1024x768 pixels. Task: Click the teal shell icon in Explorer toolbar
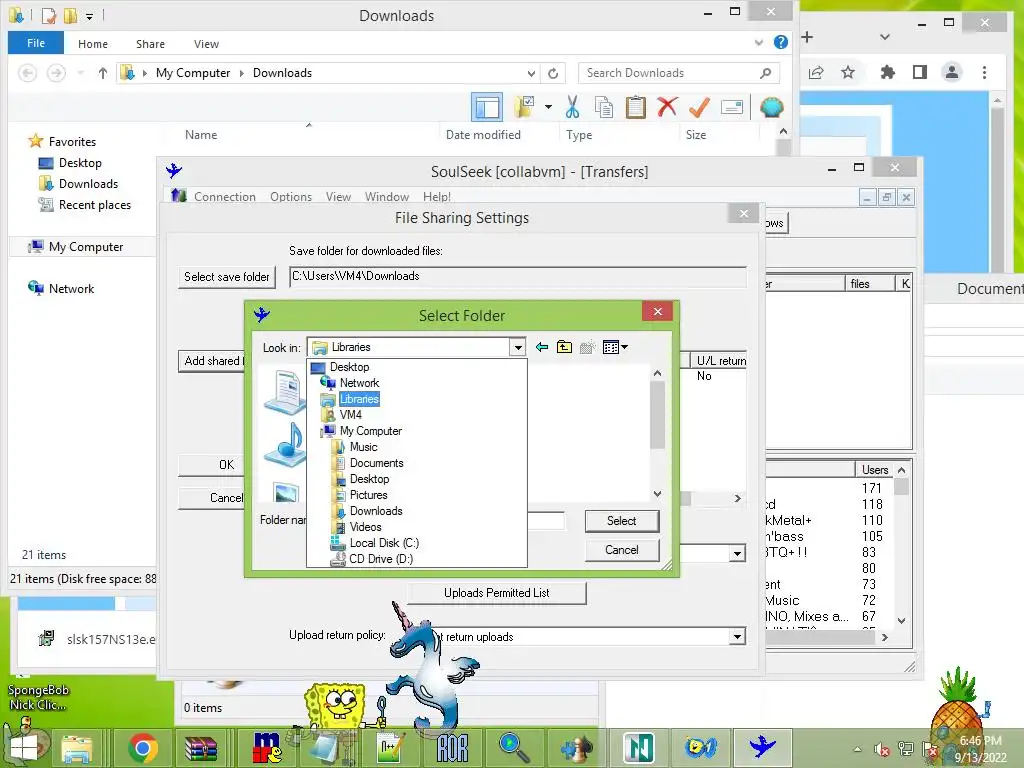(x=771, y=107)
